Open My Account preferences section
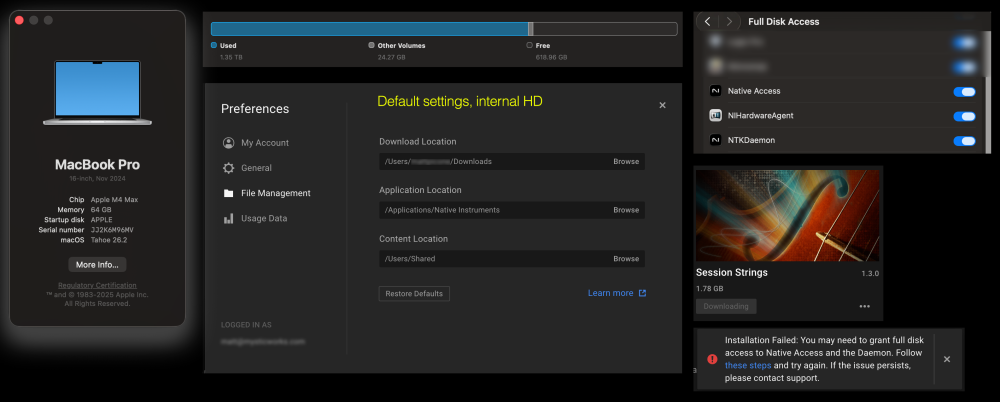 [x=255, y=143]
